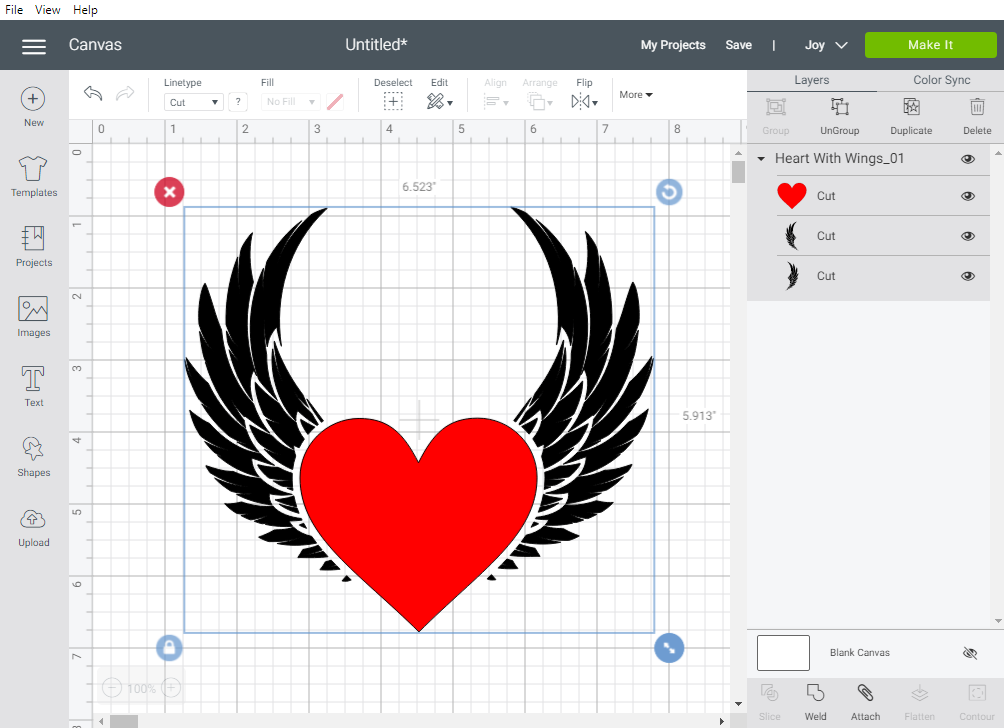
Task: Open the File menu
Action: [x=14, y=10]
